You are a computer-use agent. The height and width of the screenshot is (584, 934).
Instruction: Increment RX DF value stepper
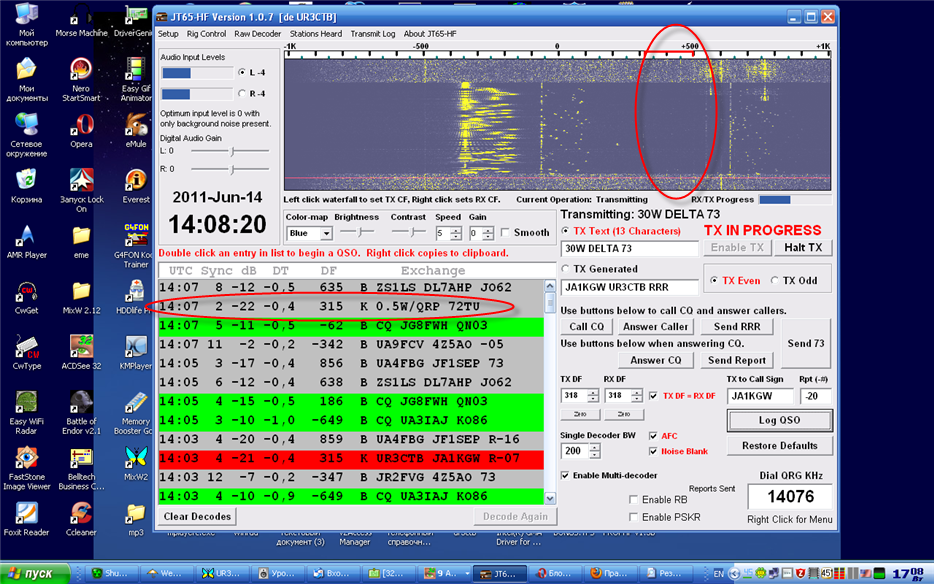pos(637,393)
